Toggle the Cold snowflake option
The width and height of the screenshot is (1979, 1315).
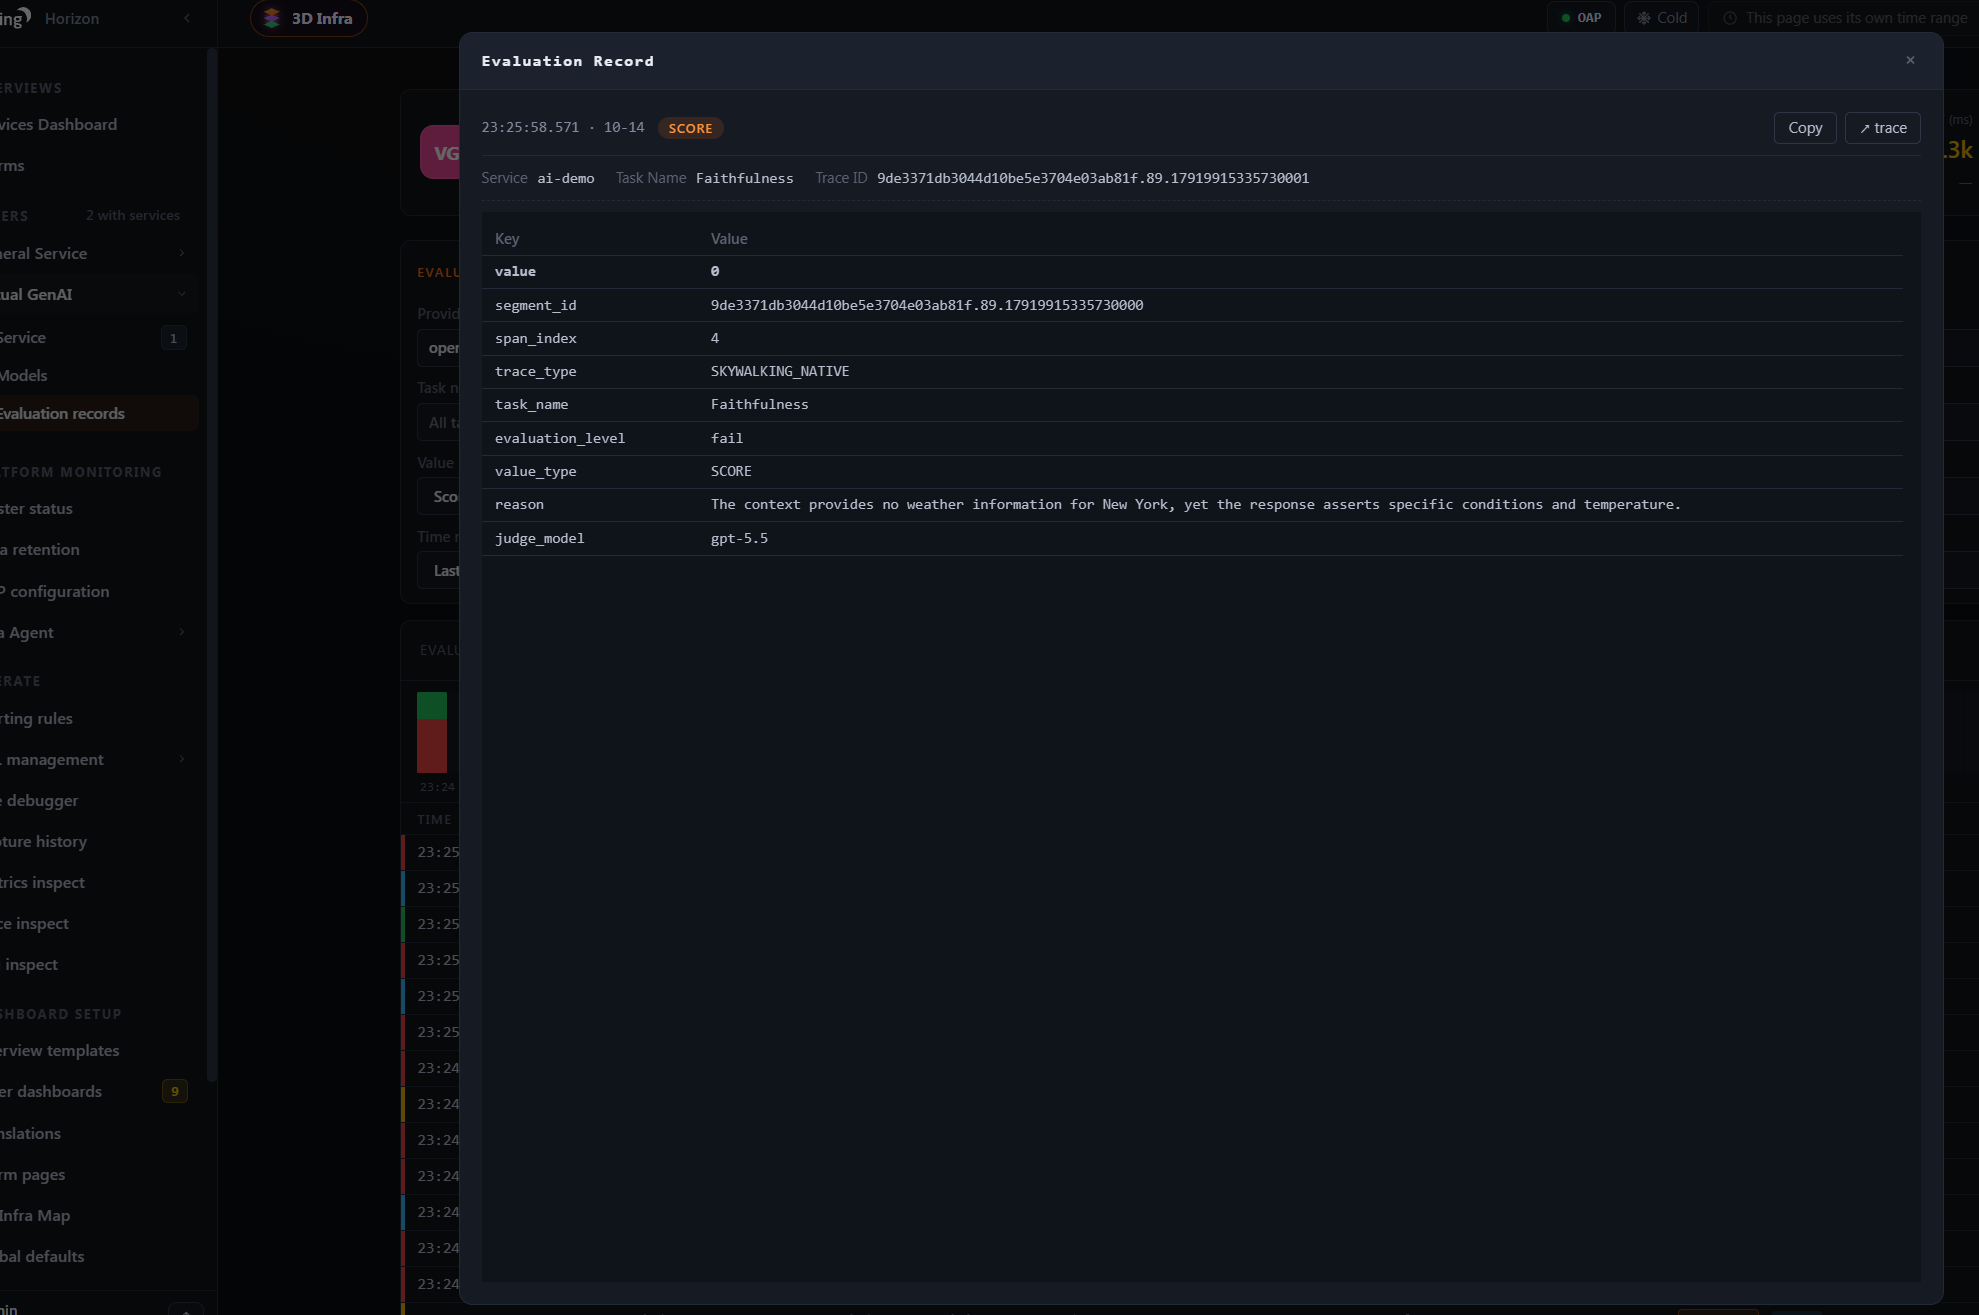click(1661, 18)
